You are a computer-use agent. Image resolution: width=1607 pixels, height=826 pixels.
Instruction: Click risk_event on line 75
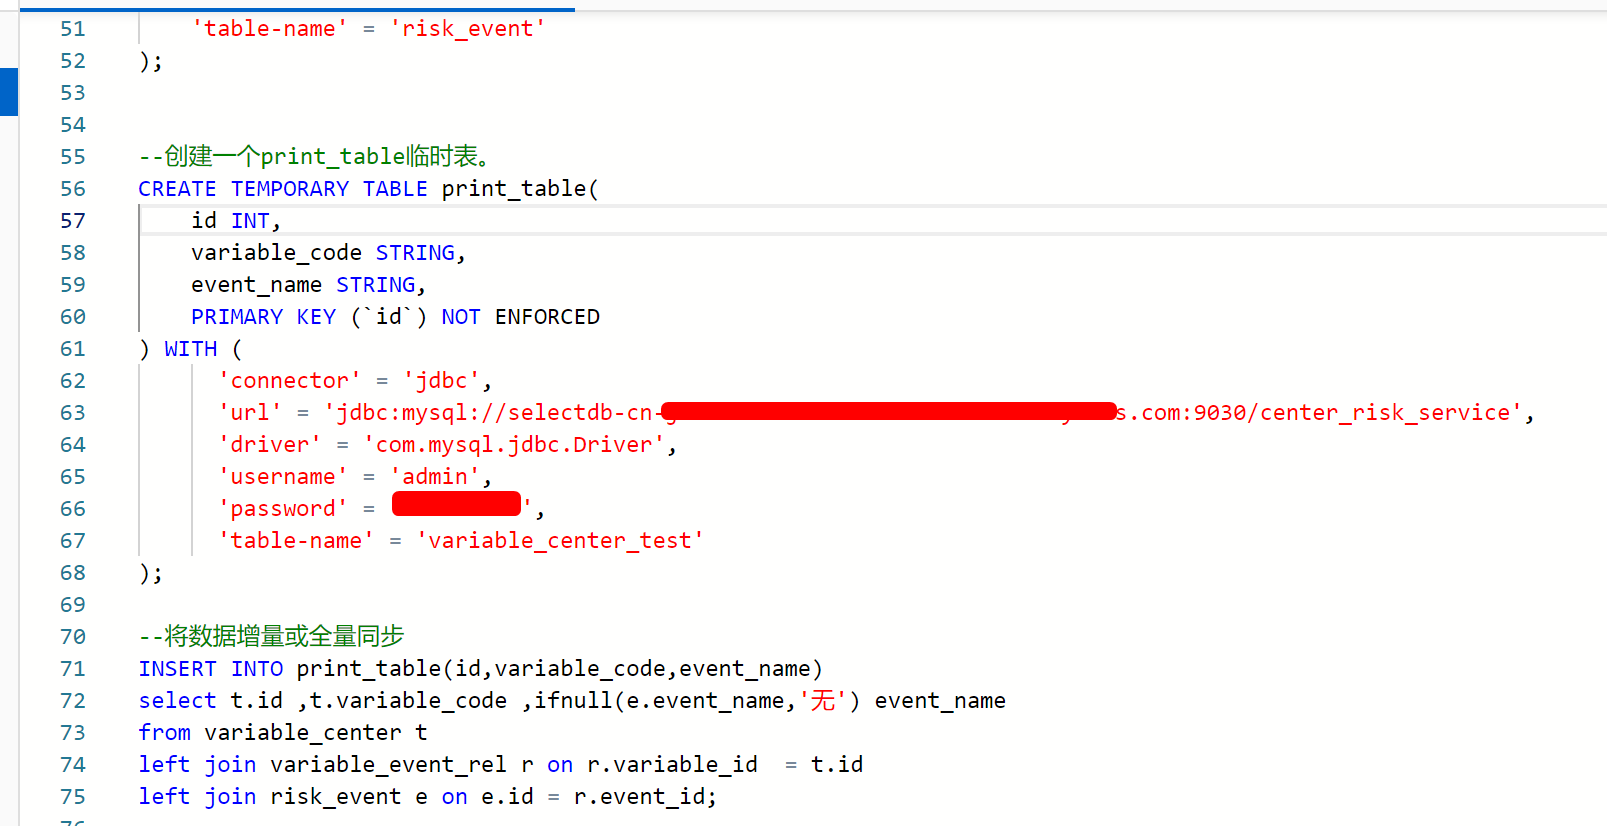335,797
